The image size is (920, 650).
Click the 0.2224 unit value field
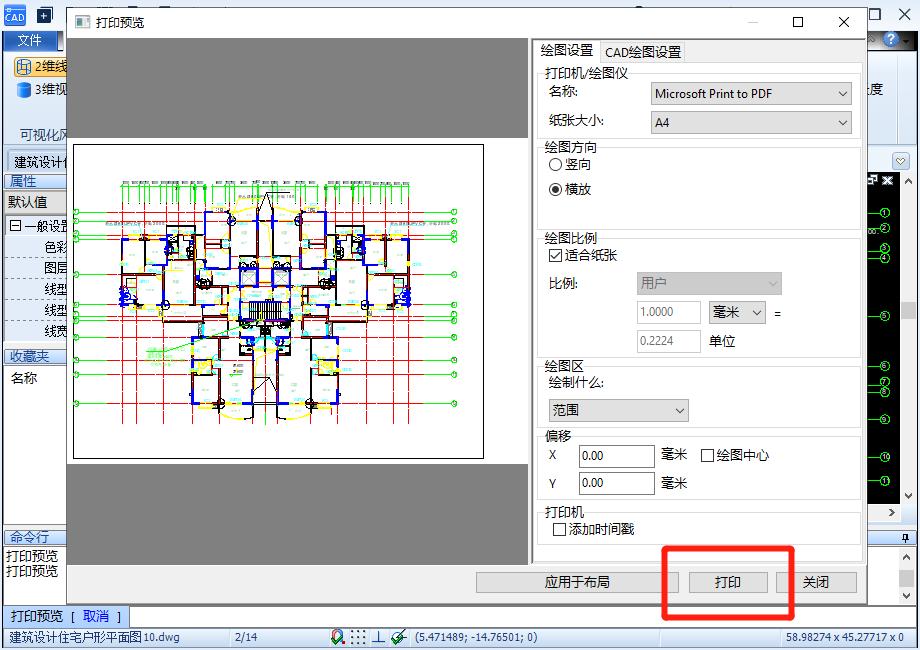(669, 341)
